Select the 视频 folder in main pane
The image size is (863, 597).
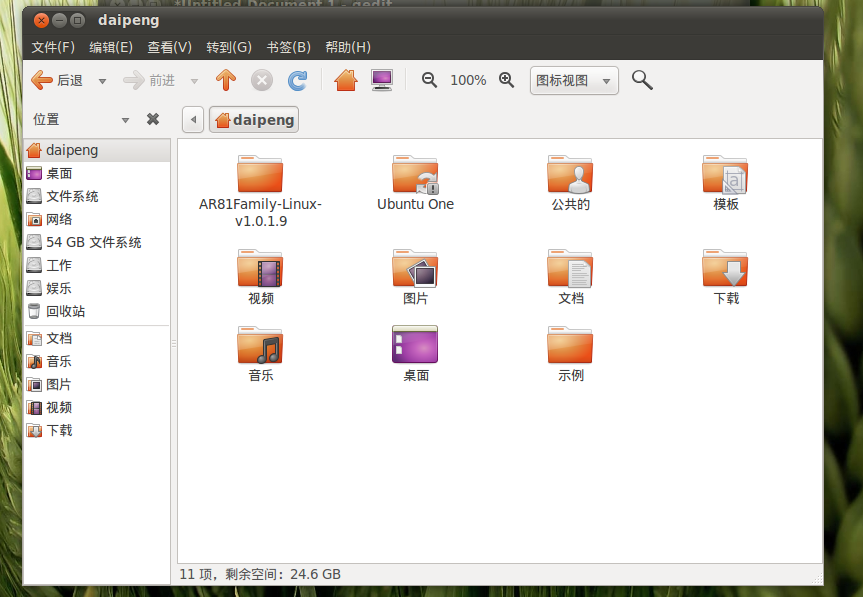pyautogui.click(x=260, y=268)
